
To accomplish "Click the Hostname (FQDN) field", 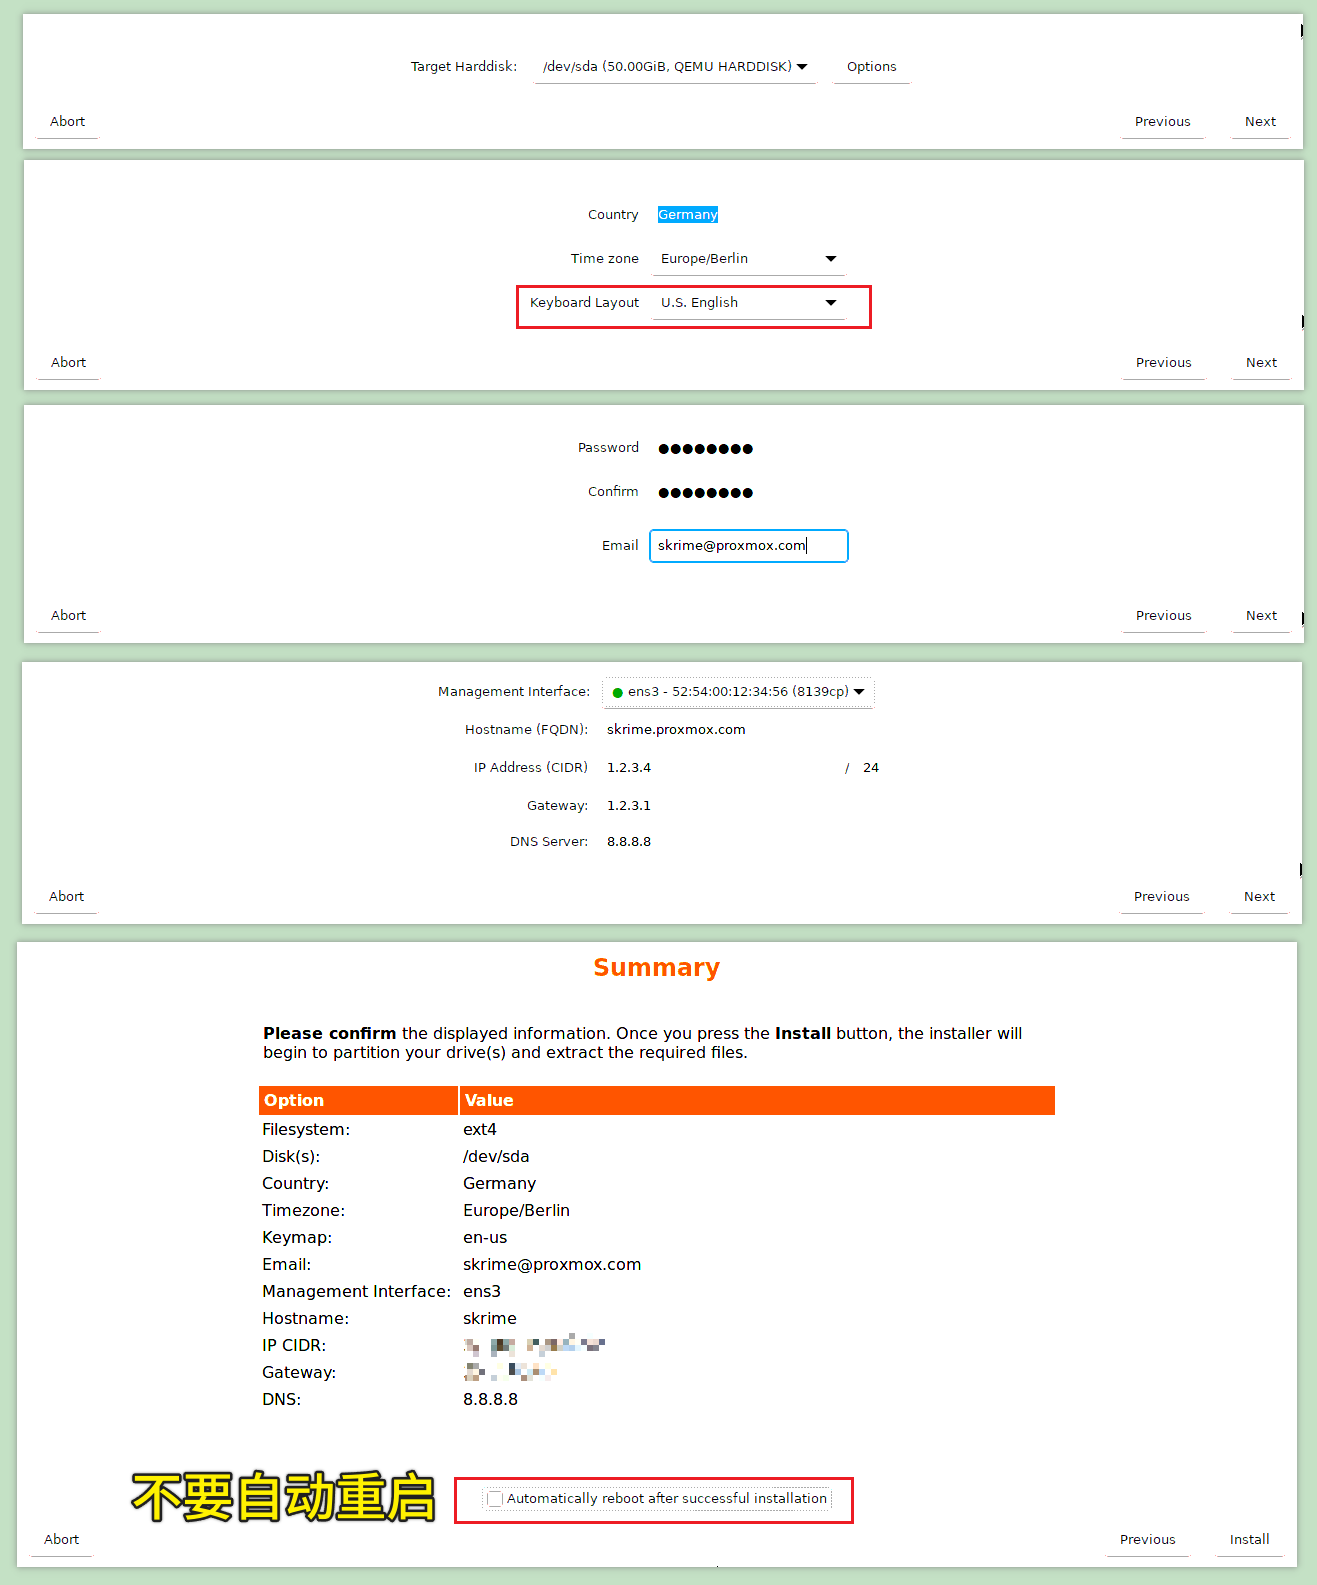I will click(x=720, y=730).
